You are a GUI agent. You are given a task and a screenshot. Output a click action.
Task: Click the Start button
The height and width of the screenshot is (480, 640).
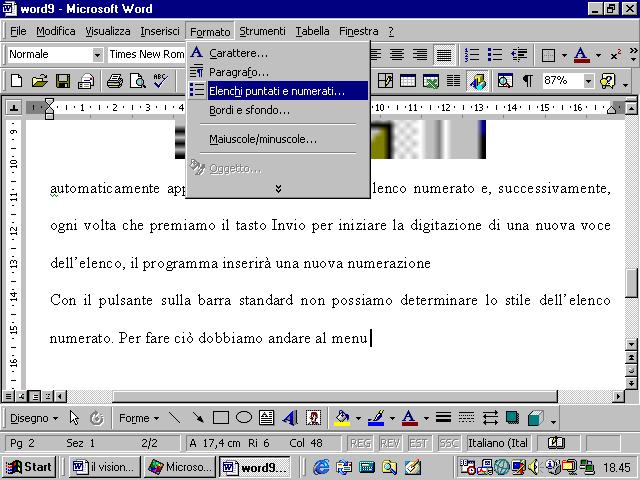[29, 467]
